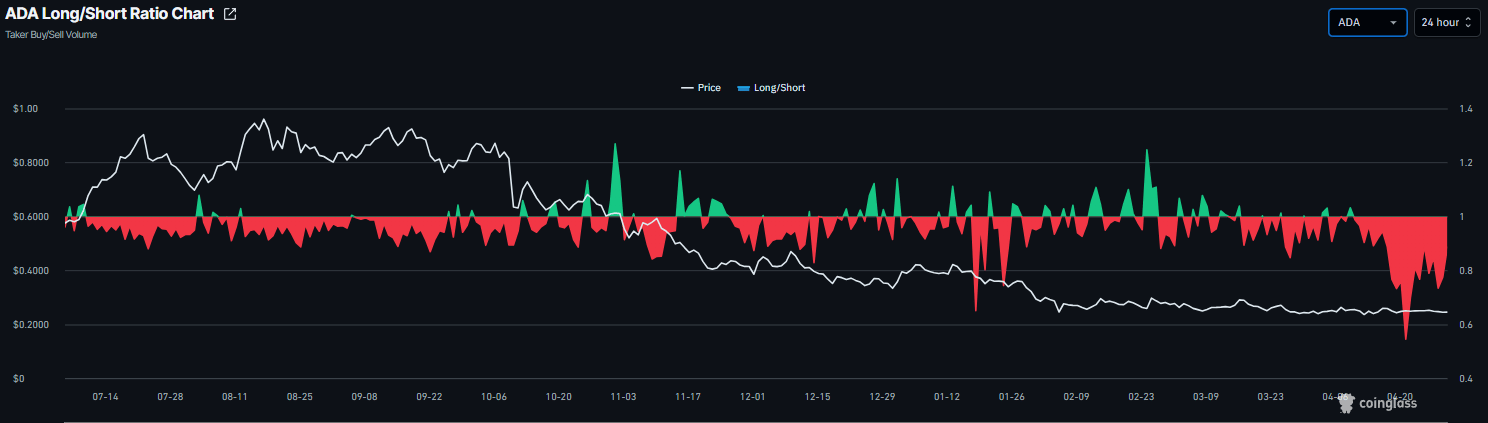
Task: Select the 02-23 date on timeline
Action: point(1141,397)
